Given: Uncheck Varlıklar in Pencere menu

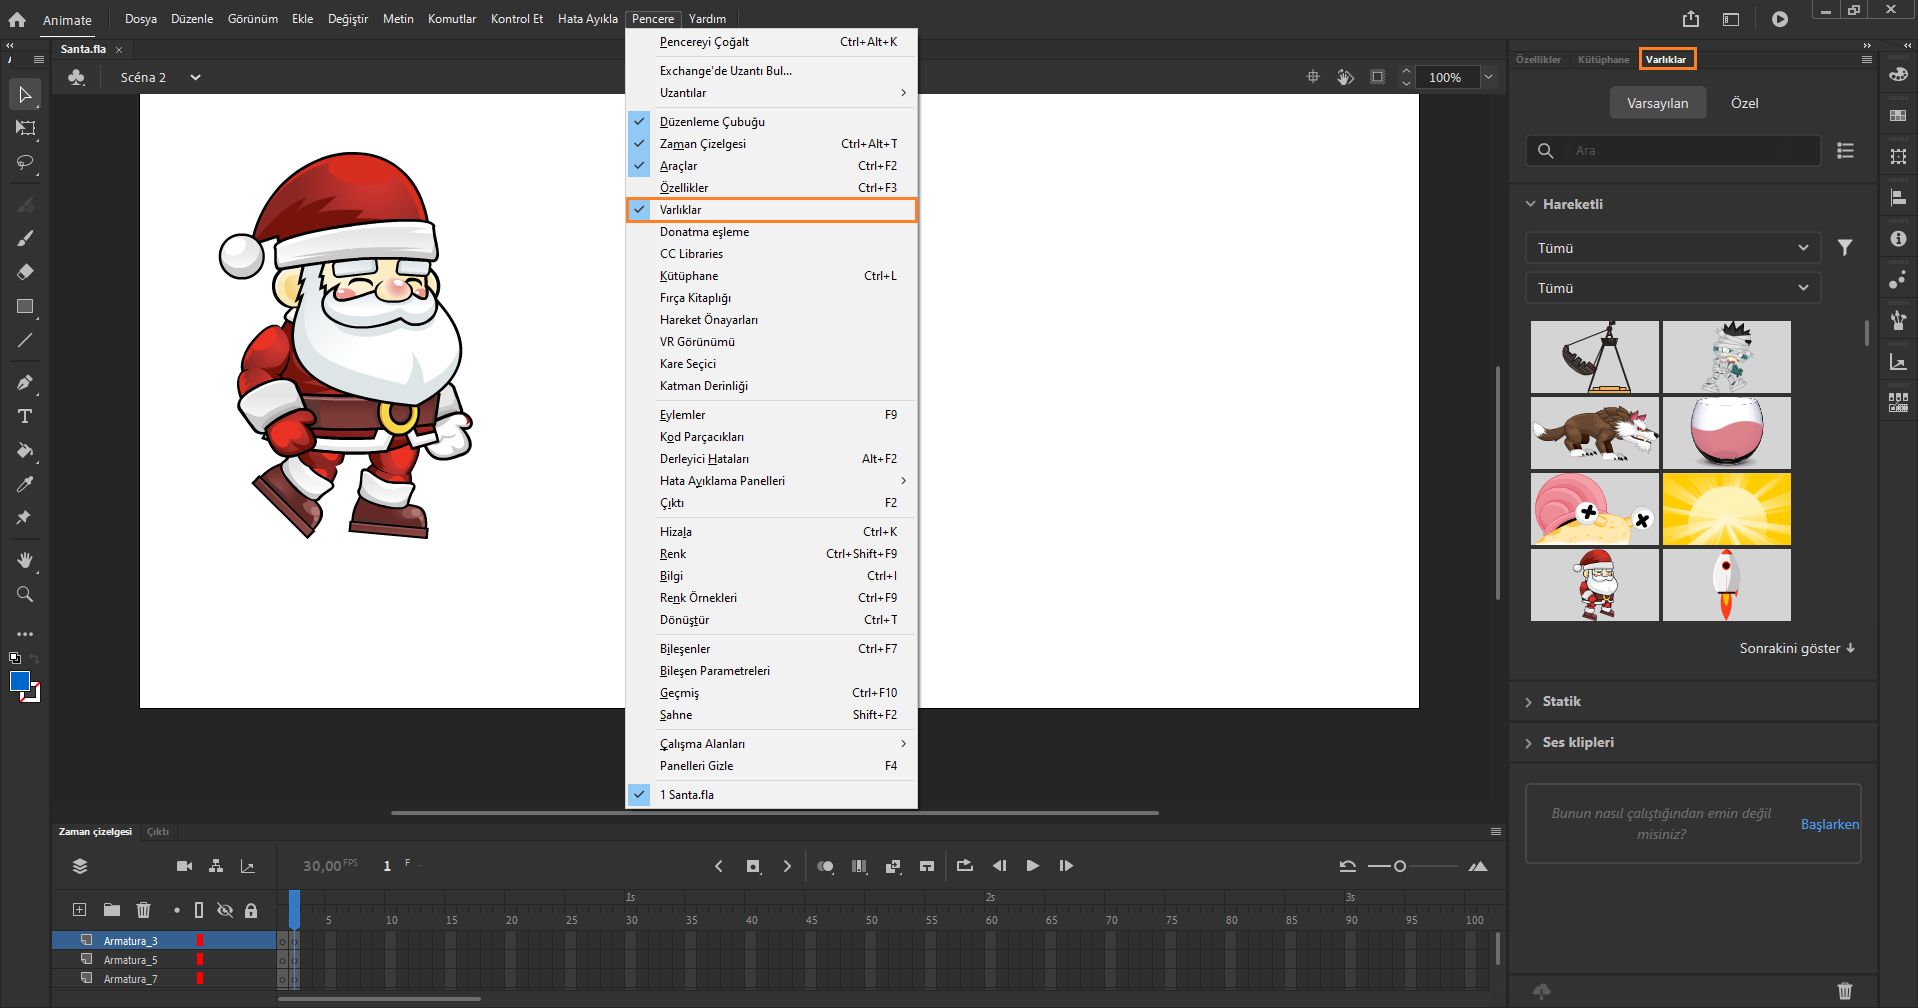Looking at the screenshot, I should coord(771,210).
